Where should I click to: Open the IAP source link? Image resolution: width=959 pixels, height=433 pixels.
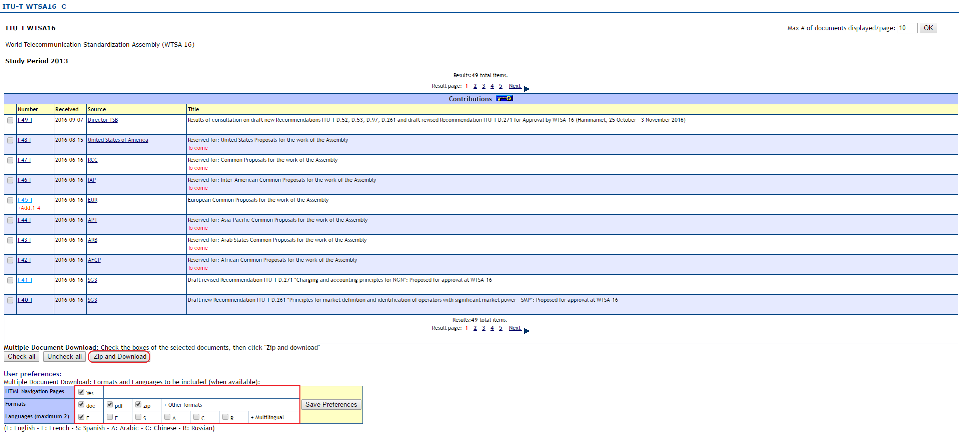92,180
